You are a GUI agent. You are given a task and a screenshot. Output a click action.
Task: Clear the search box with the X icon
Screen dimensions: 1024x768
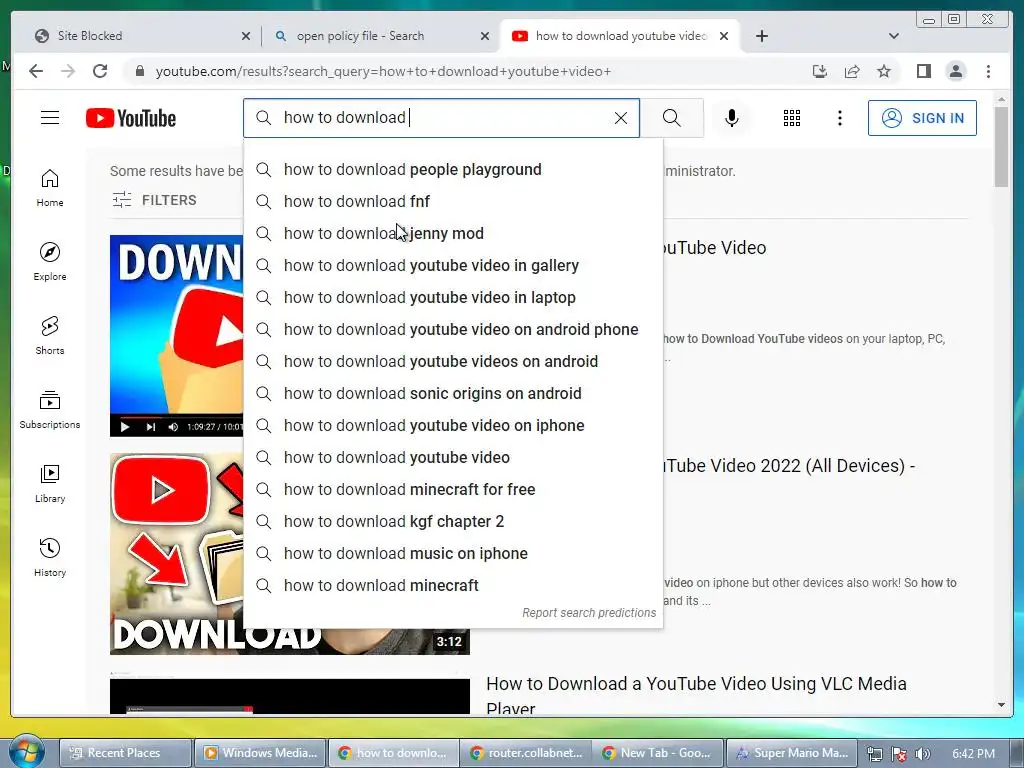click(x=620, y=118)
